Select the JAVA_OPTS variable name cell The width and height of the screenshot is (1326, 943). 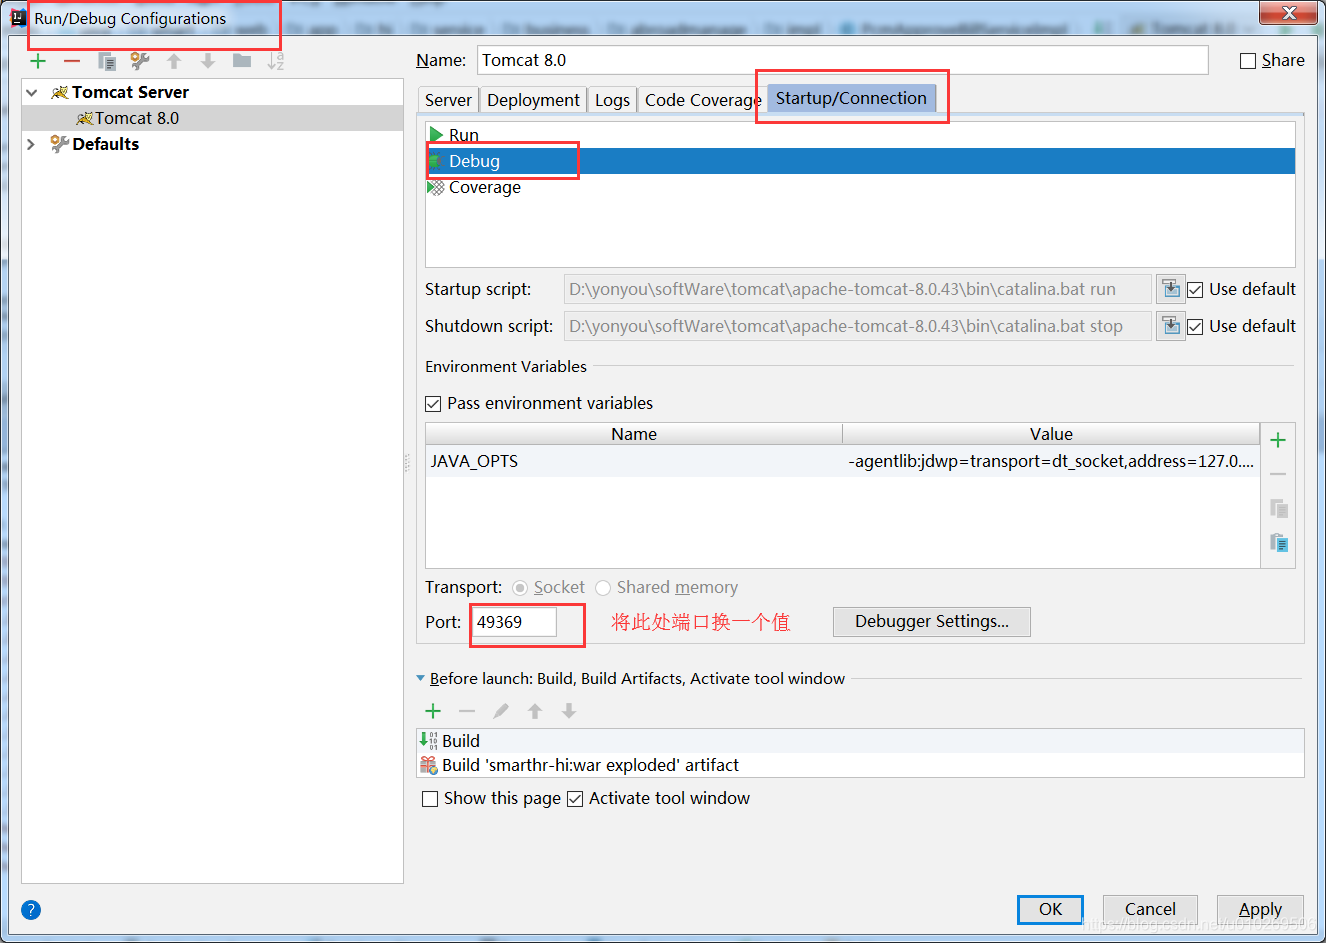coord(634,461)
